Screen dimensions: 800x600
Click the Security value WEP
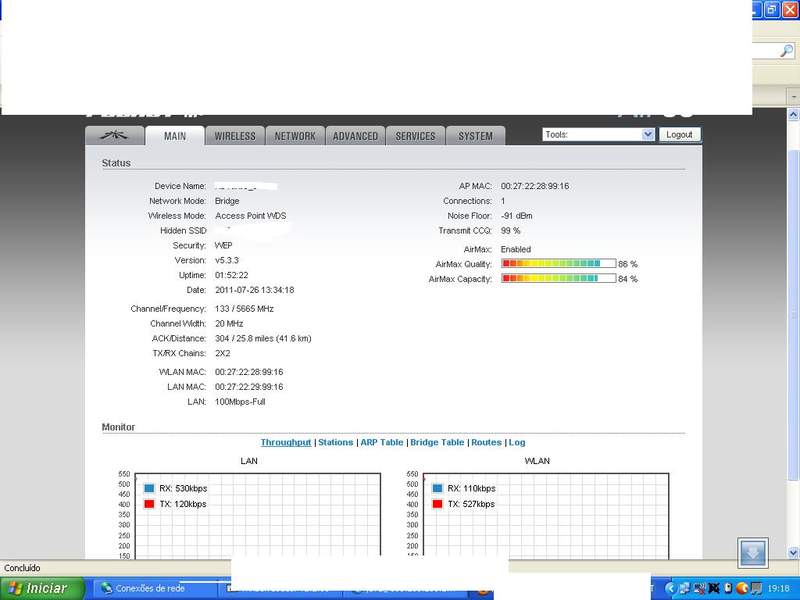223,245
